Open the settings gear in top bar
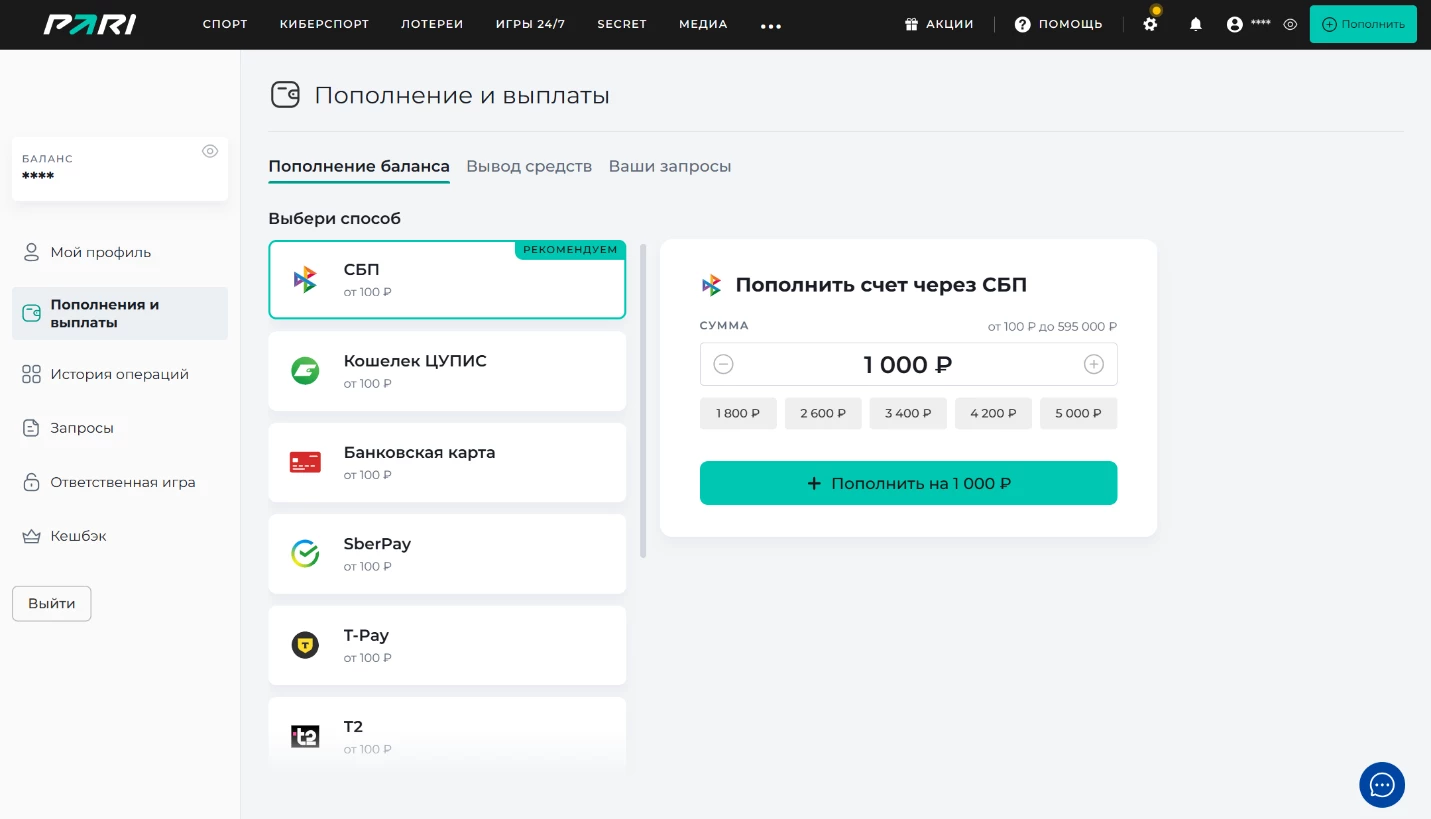The height and width of the screenshot is (819, 1431). 1150,24
